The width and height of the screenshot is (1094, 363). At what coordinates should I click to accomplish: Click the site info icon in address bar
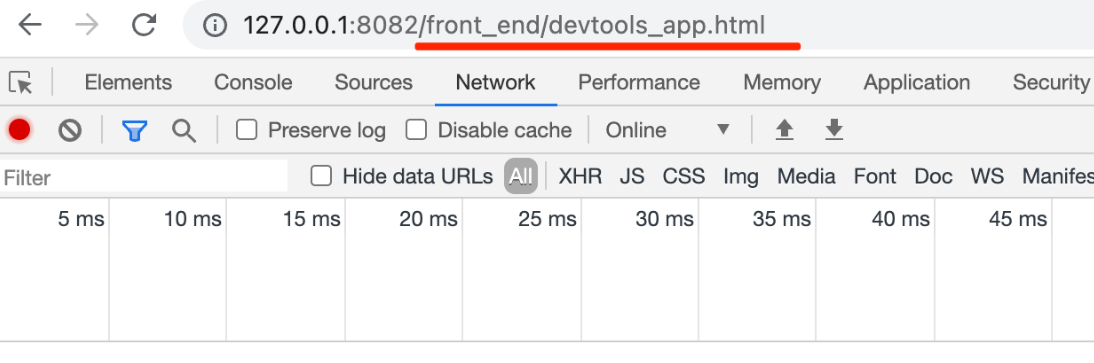pos(215,26)
